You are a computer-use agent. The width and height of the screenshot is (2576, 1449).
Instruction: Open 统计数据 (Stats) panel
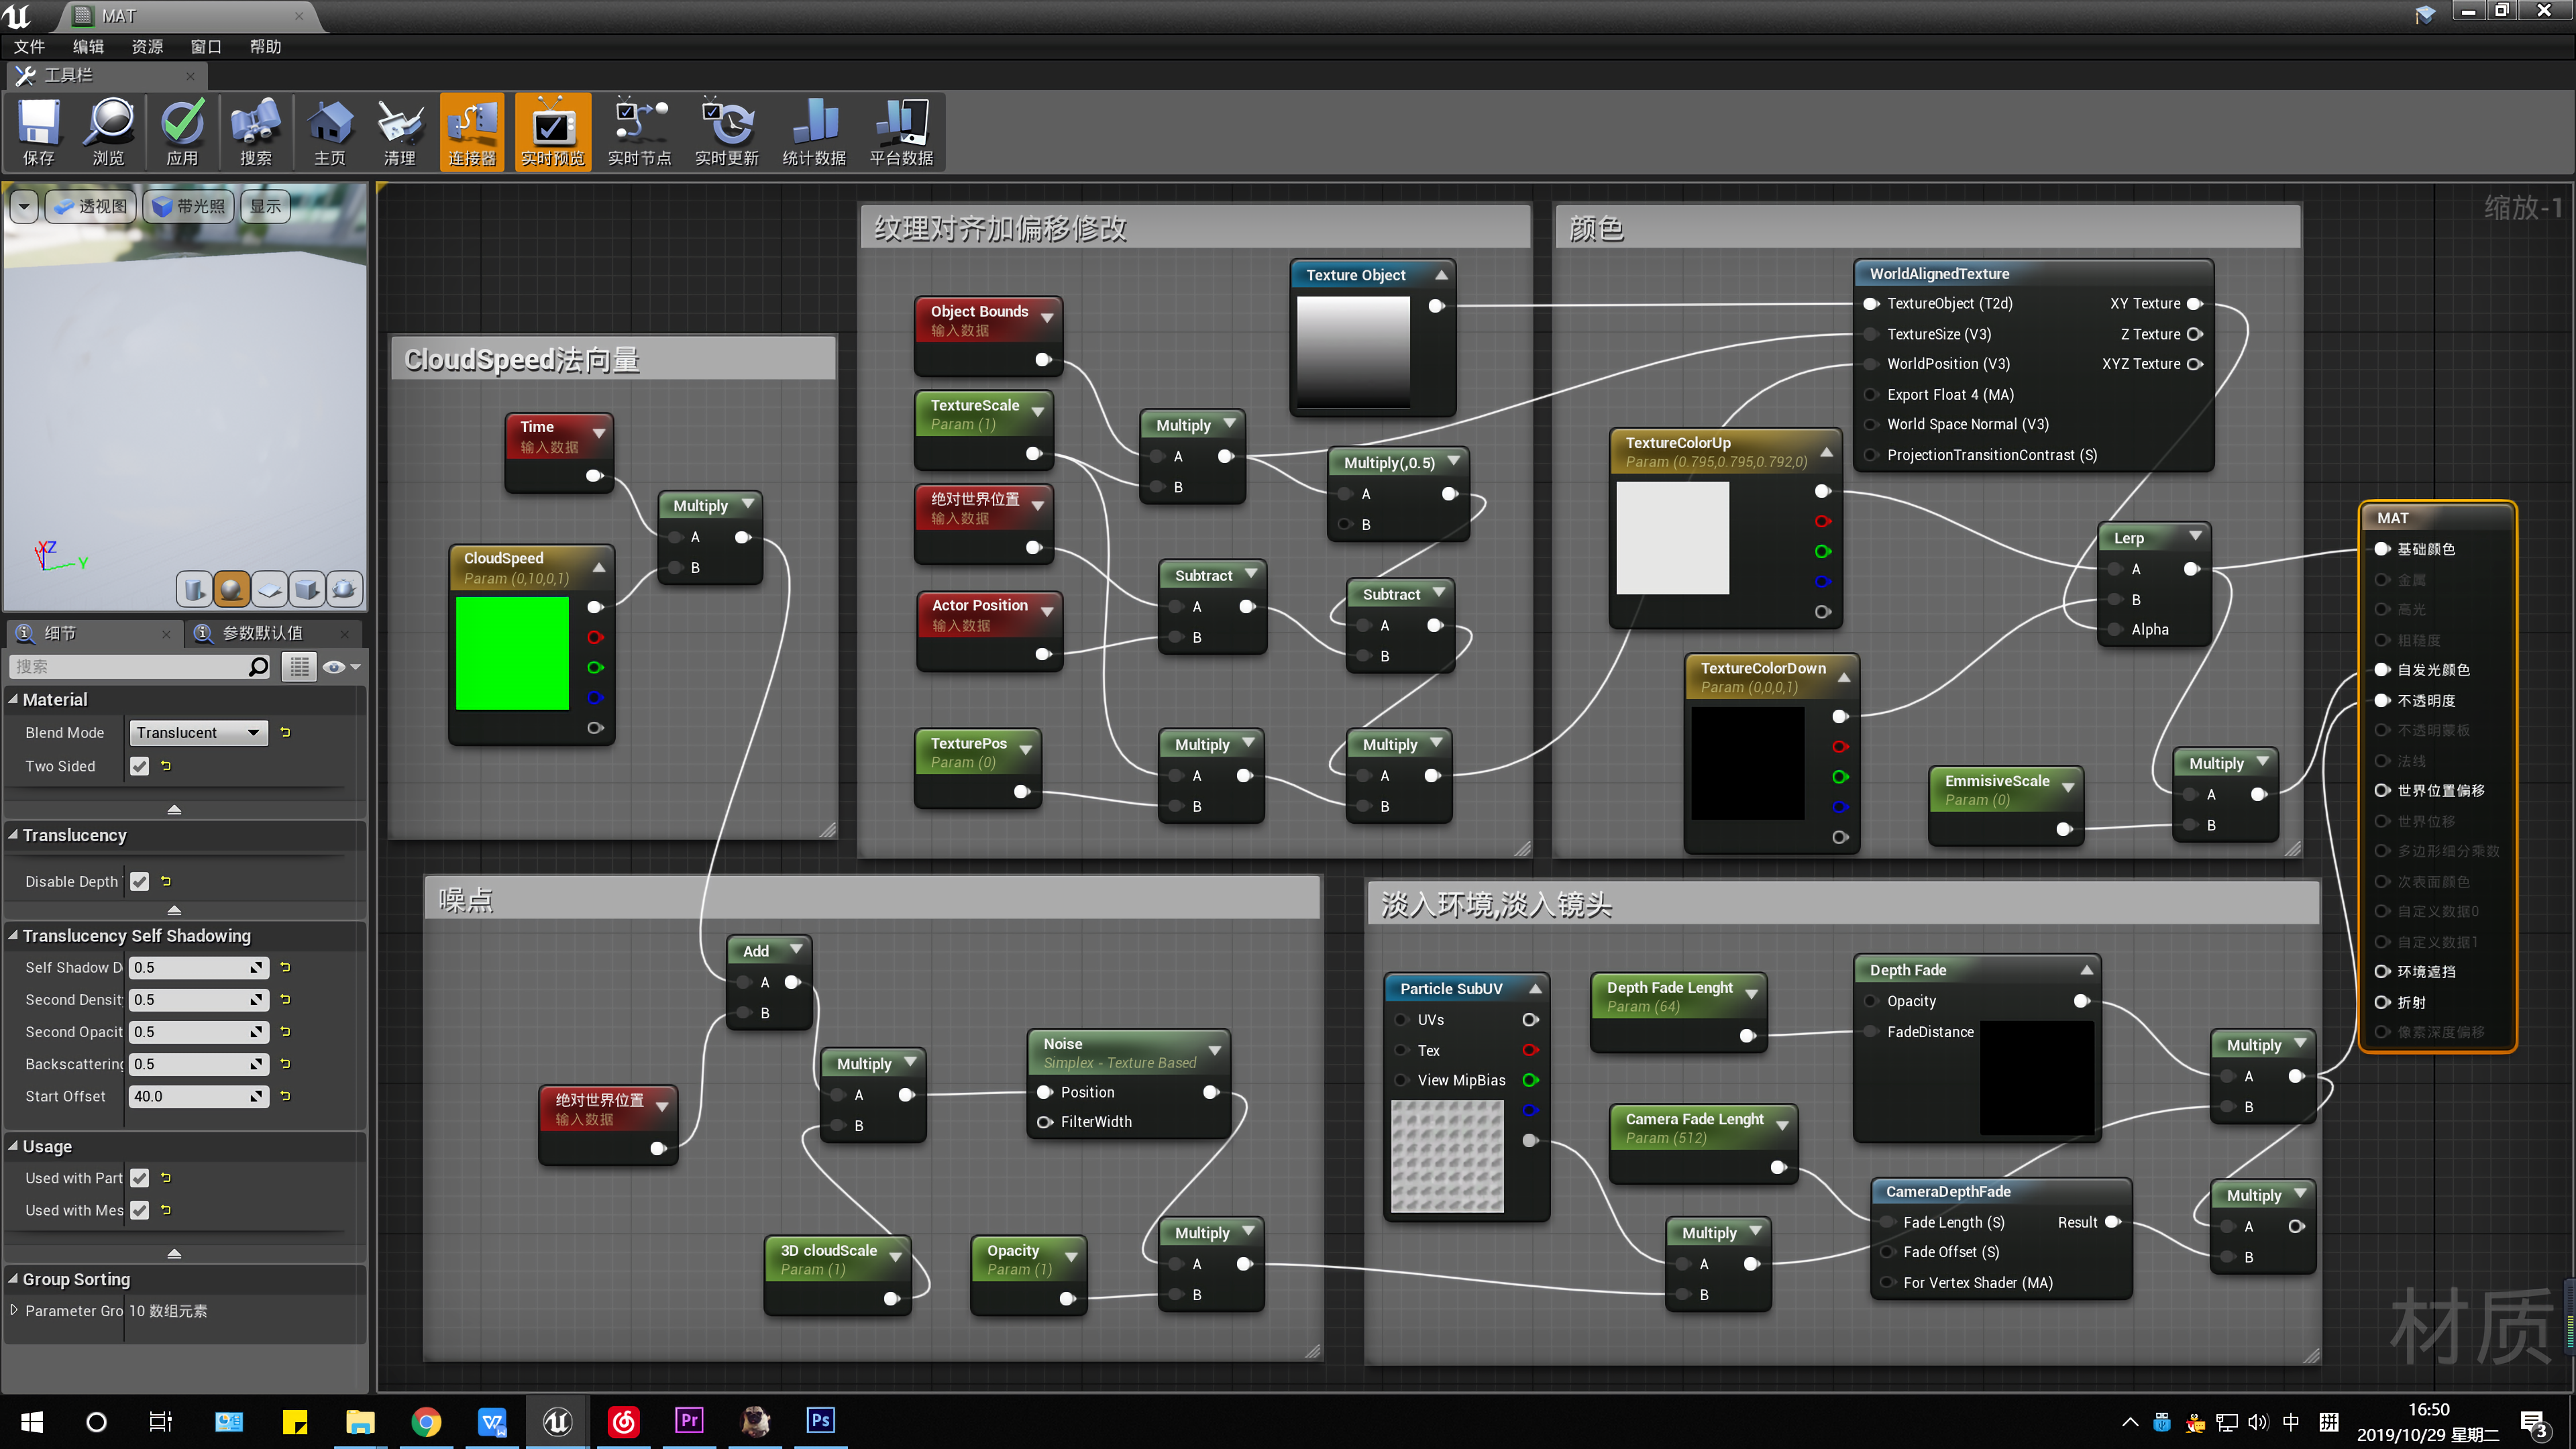814,132
